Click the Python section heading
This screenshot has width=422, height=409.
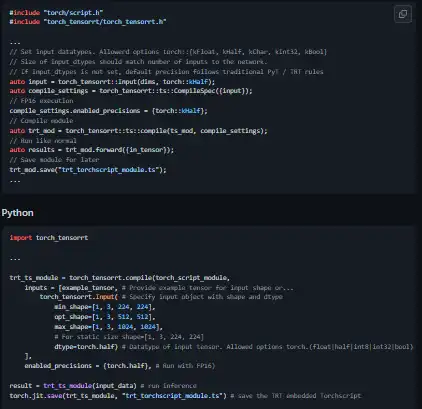coord(17,213)
